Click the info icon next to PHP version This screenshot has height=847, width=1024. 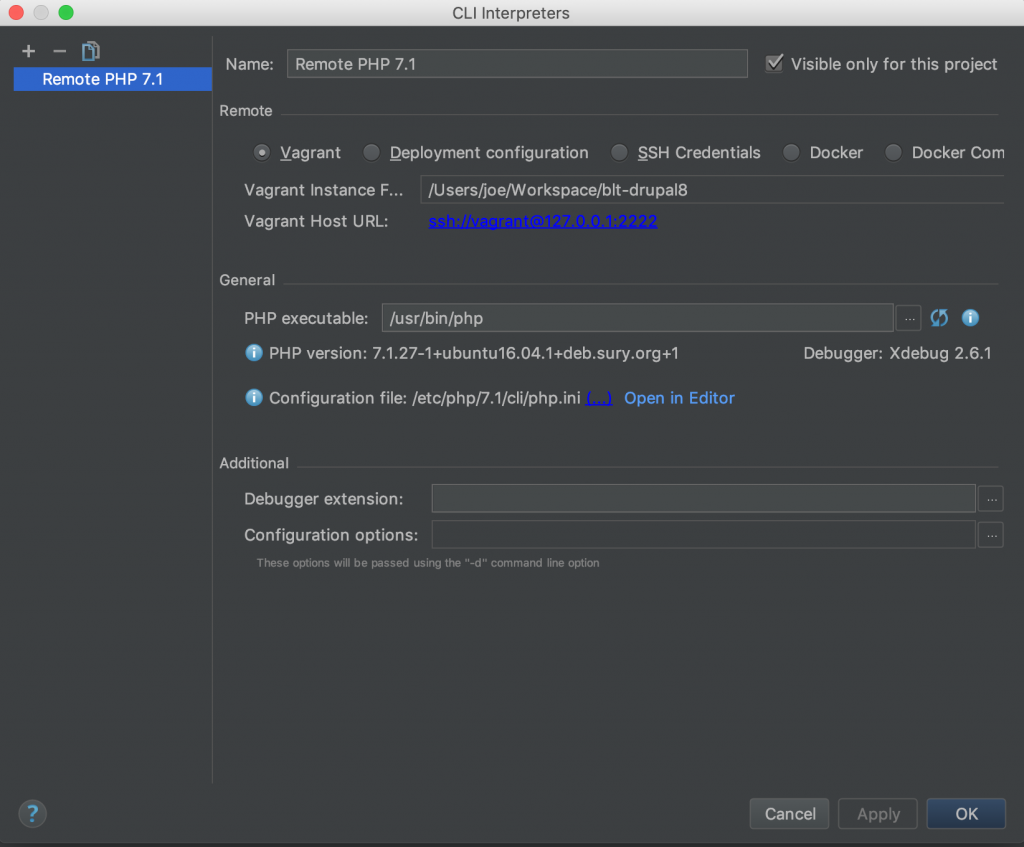(253, 353)
